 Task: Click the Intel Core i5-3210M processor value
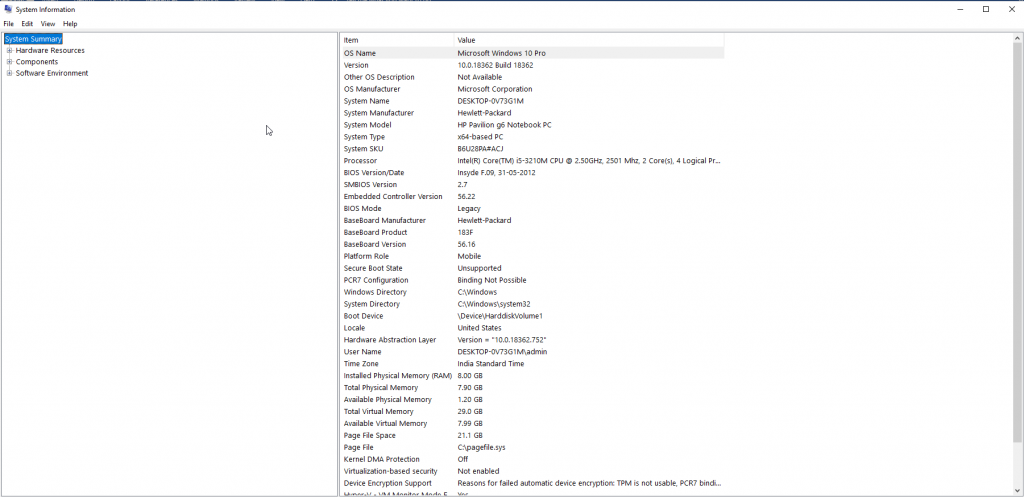point(589,161)
